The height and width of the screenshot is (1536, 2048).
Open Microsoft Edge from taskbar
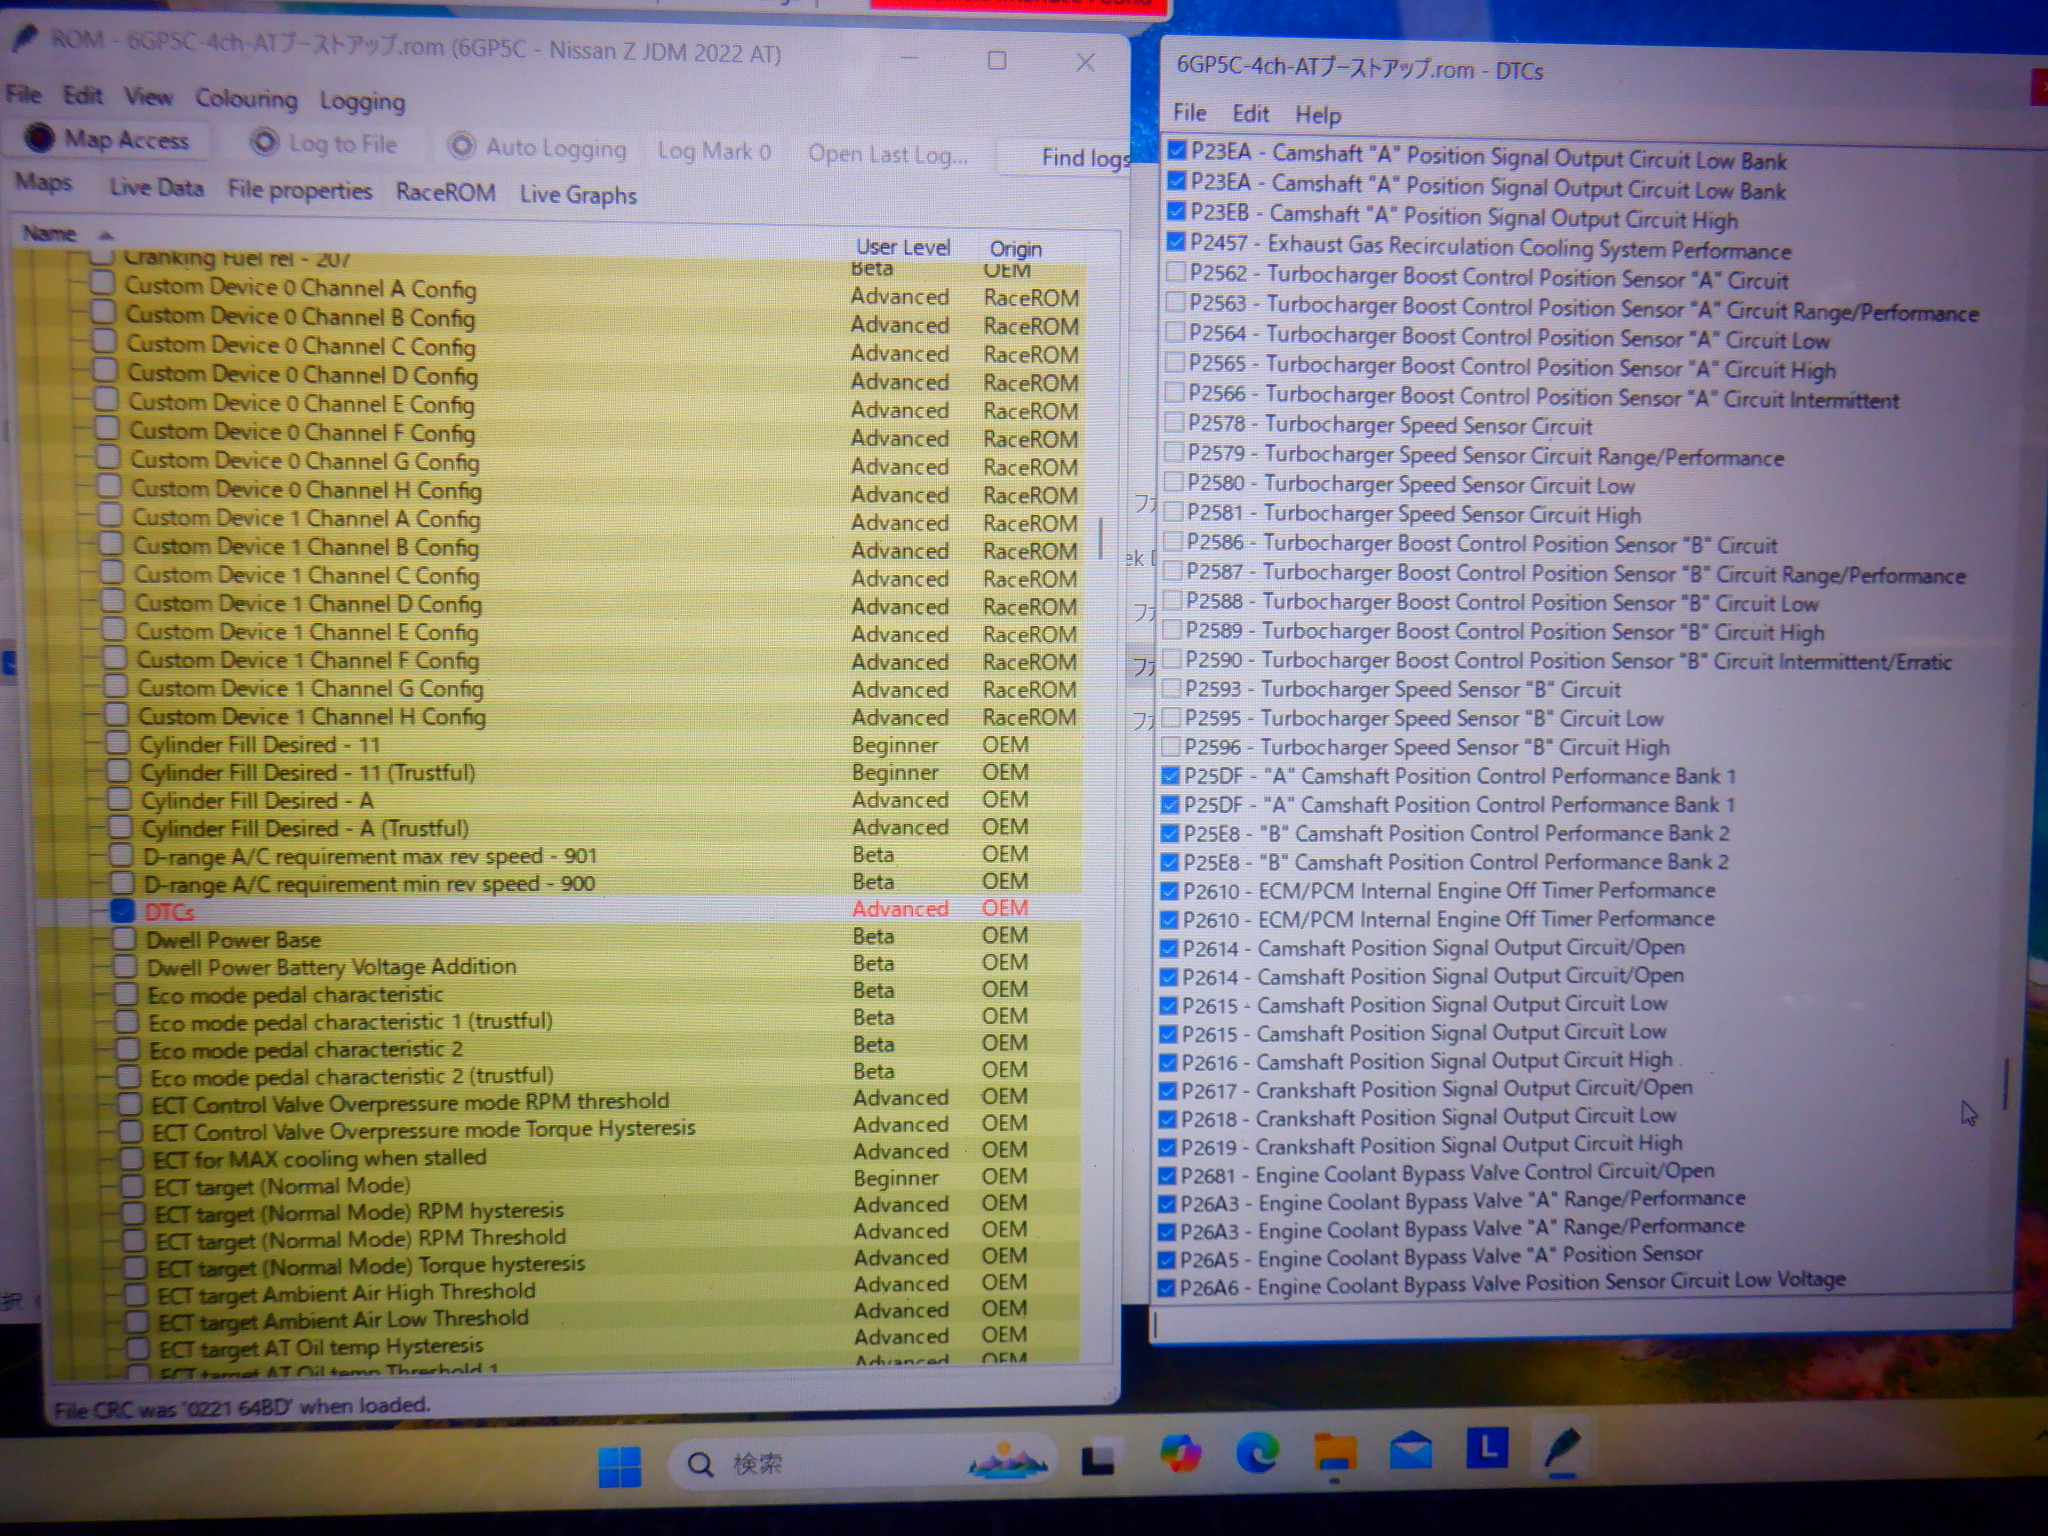coord(1257,1452)
